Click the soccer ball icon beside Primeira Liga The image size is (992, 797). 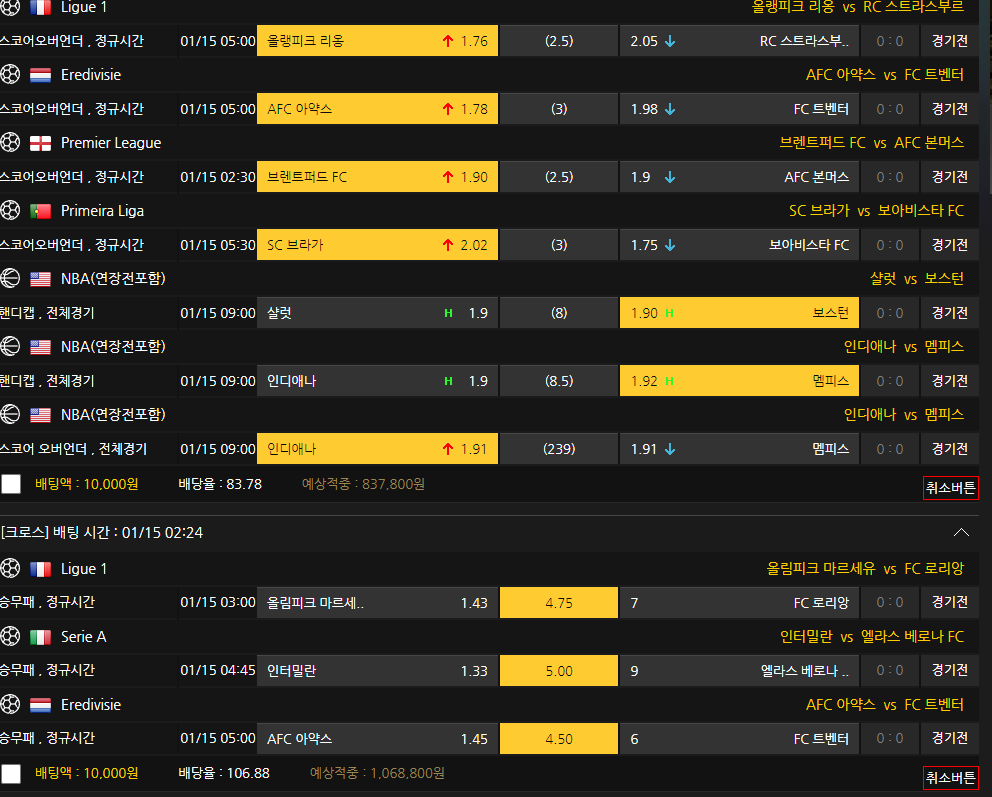(x=10, y=211)
